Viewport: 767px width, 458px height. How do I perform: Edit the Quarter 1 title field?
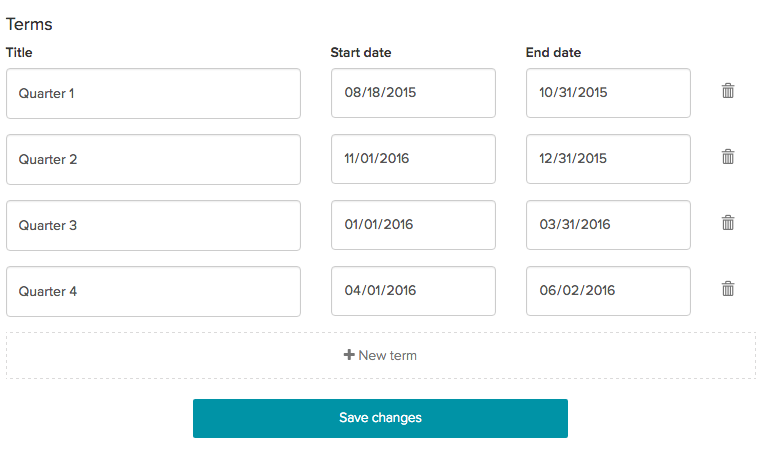coord(154,93)
